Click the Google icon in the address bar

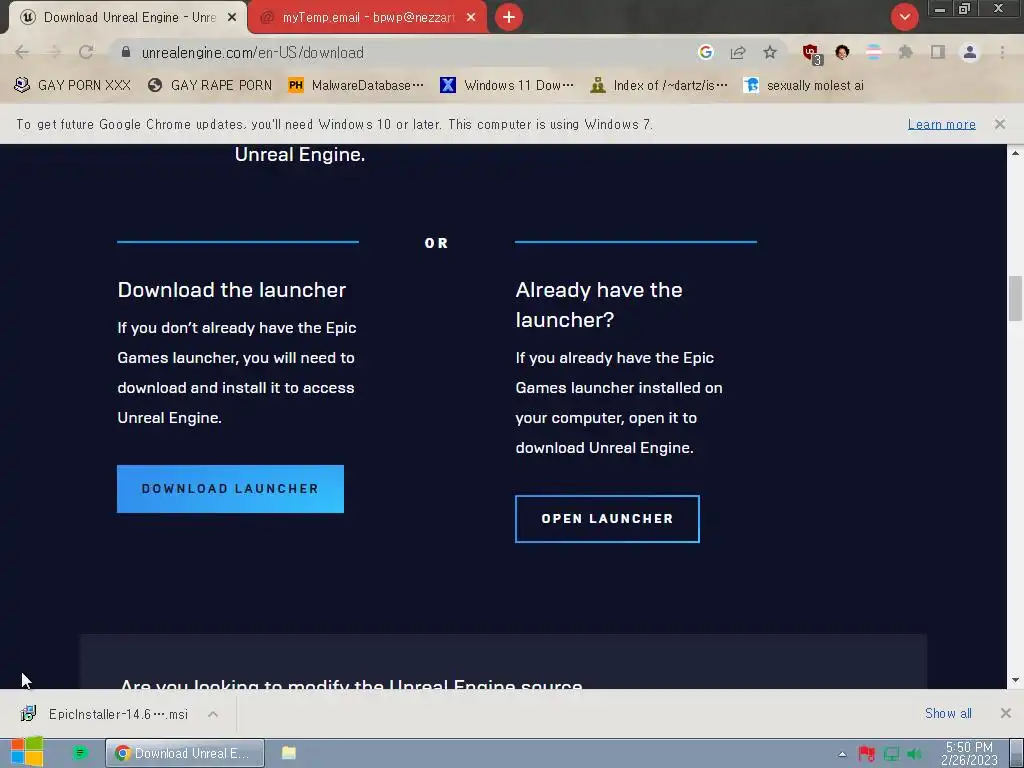(705, 52)
